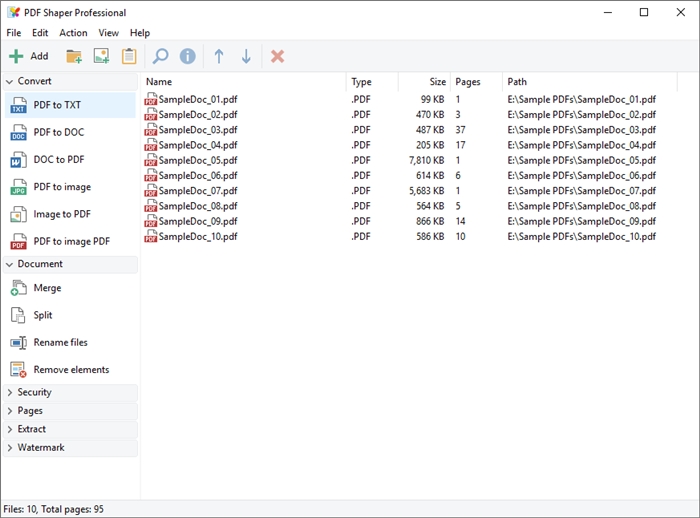
Task: Maximize the PDF Shaper window
Action: pos(644,13)
